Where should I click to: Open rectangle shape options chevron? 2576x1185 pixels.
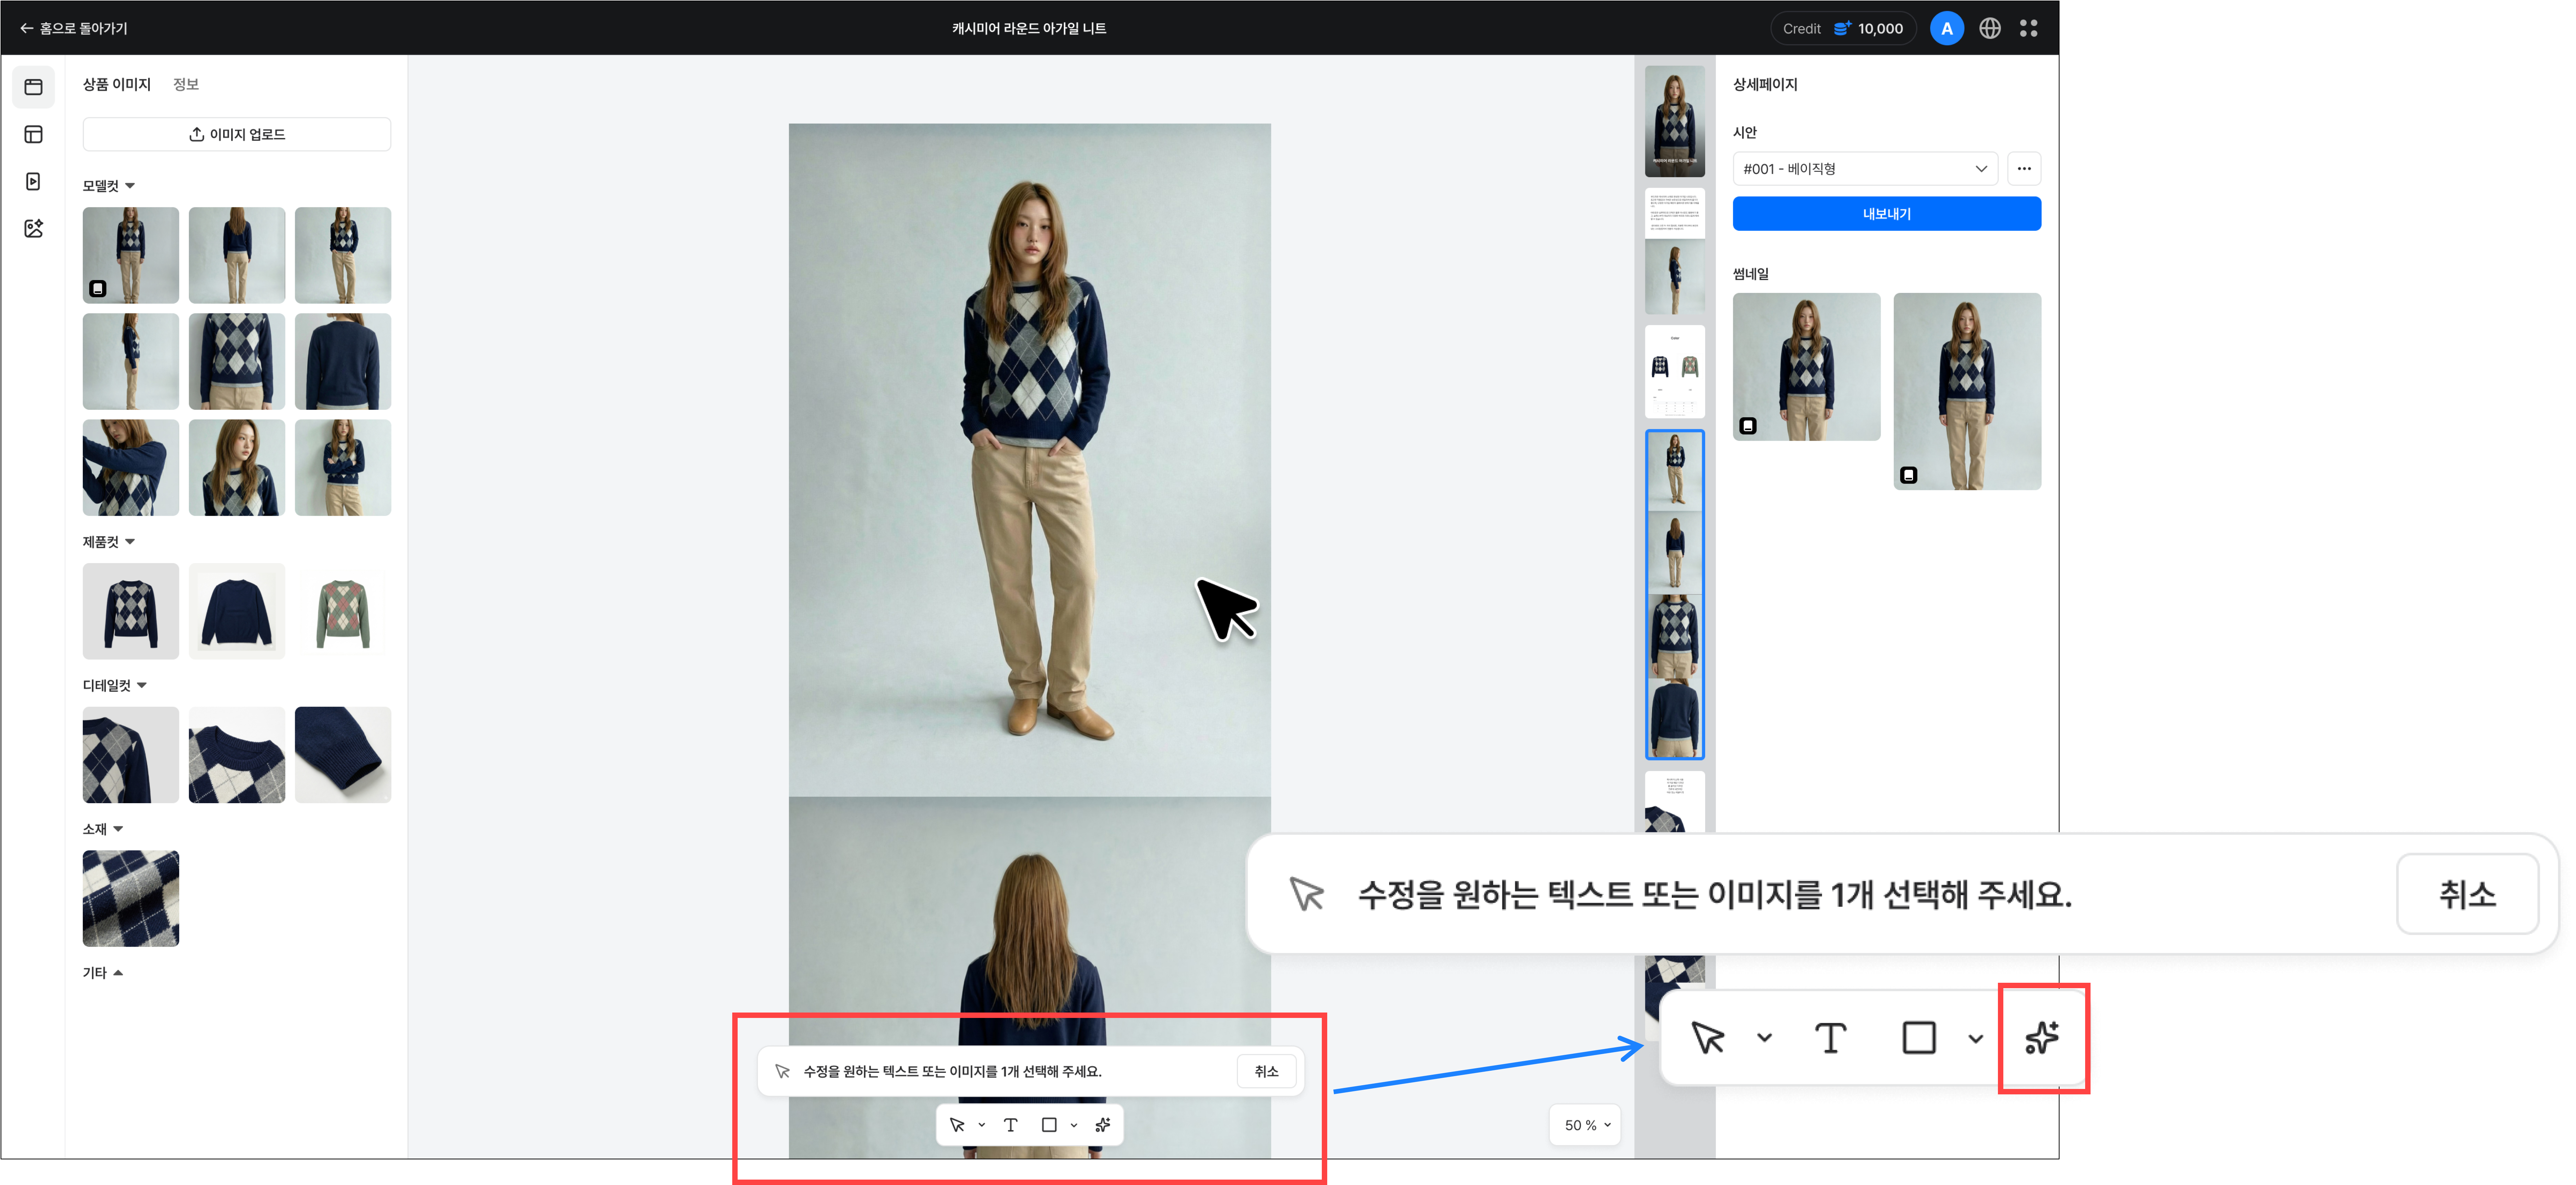tap(1074, 1125)
